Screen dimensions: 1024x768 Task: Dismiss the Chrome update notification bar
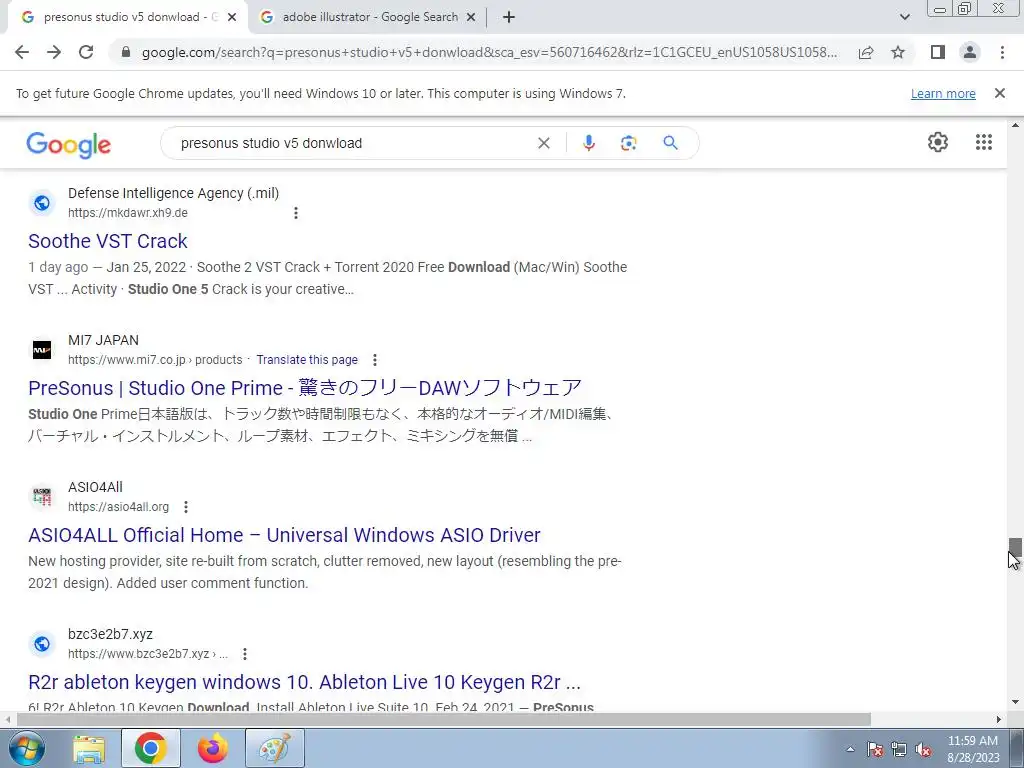click(x=999, y=93)
